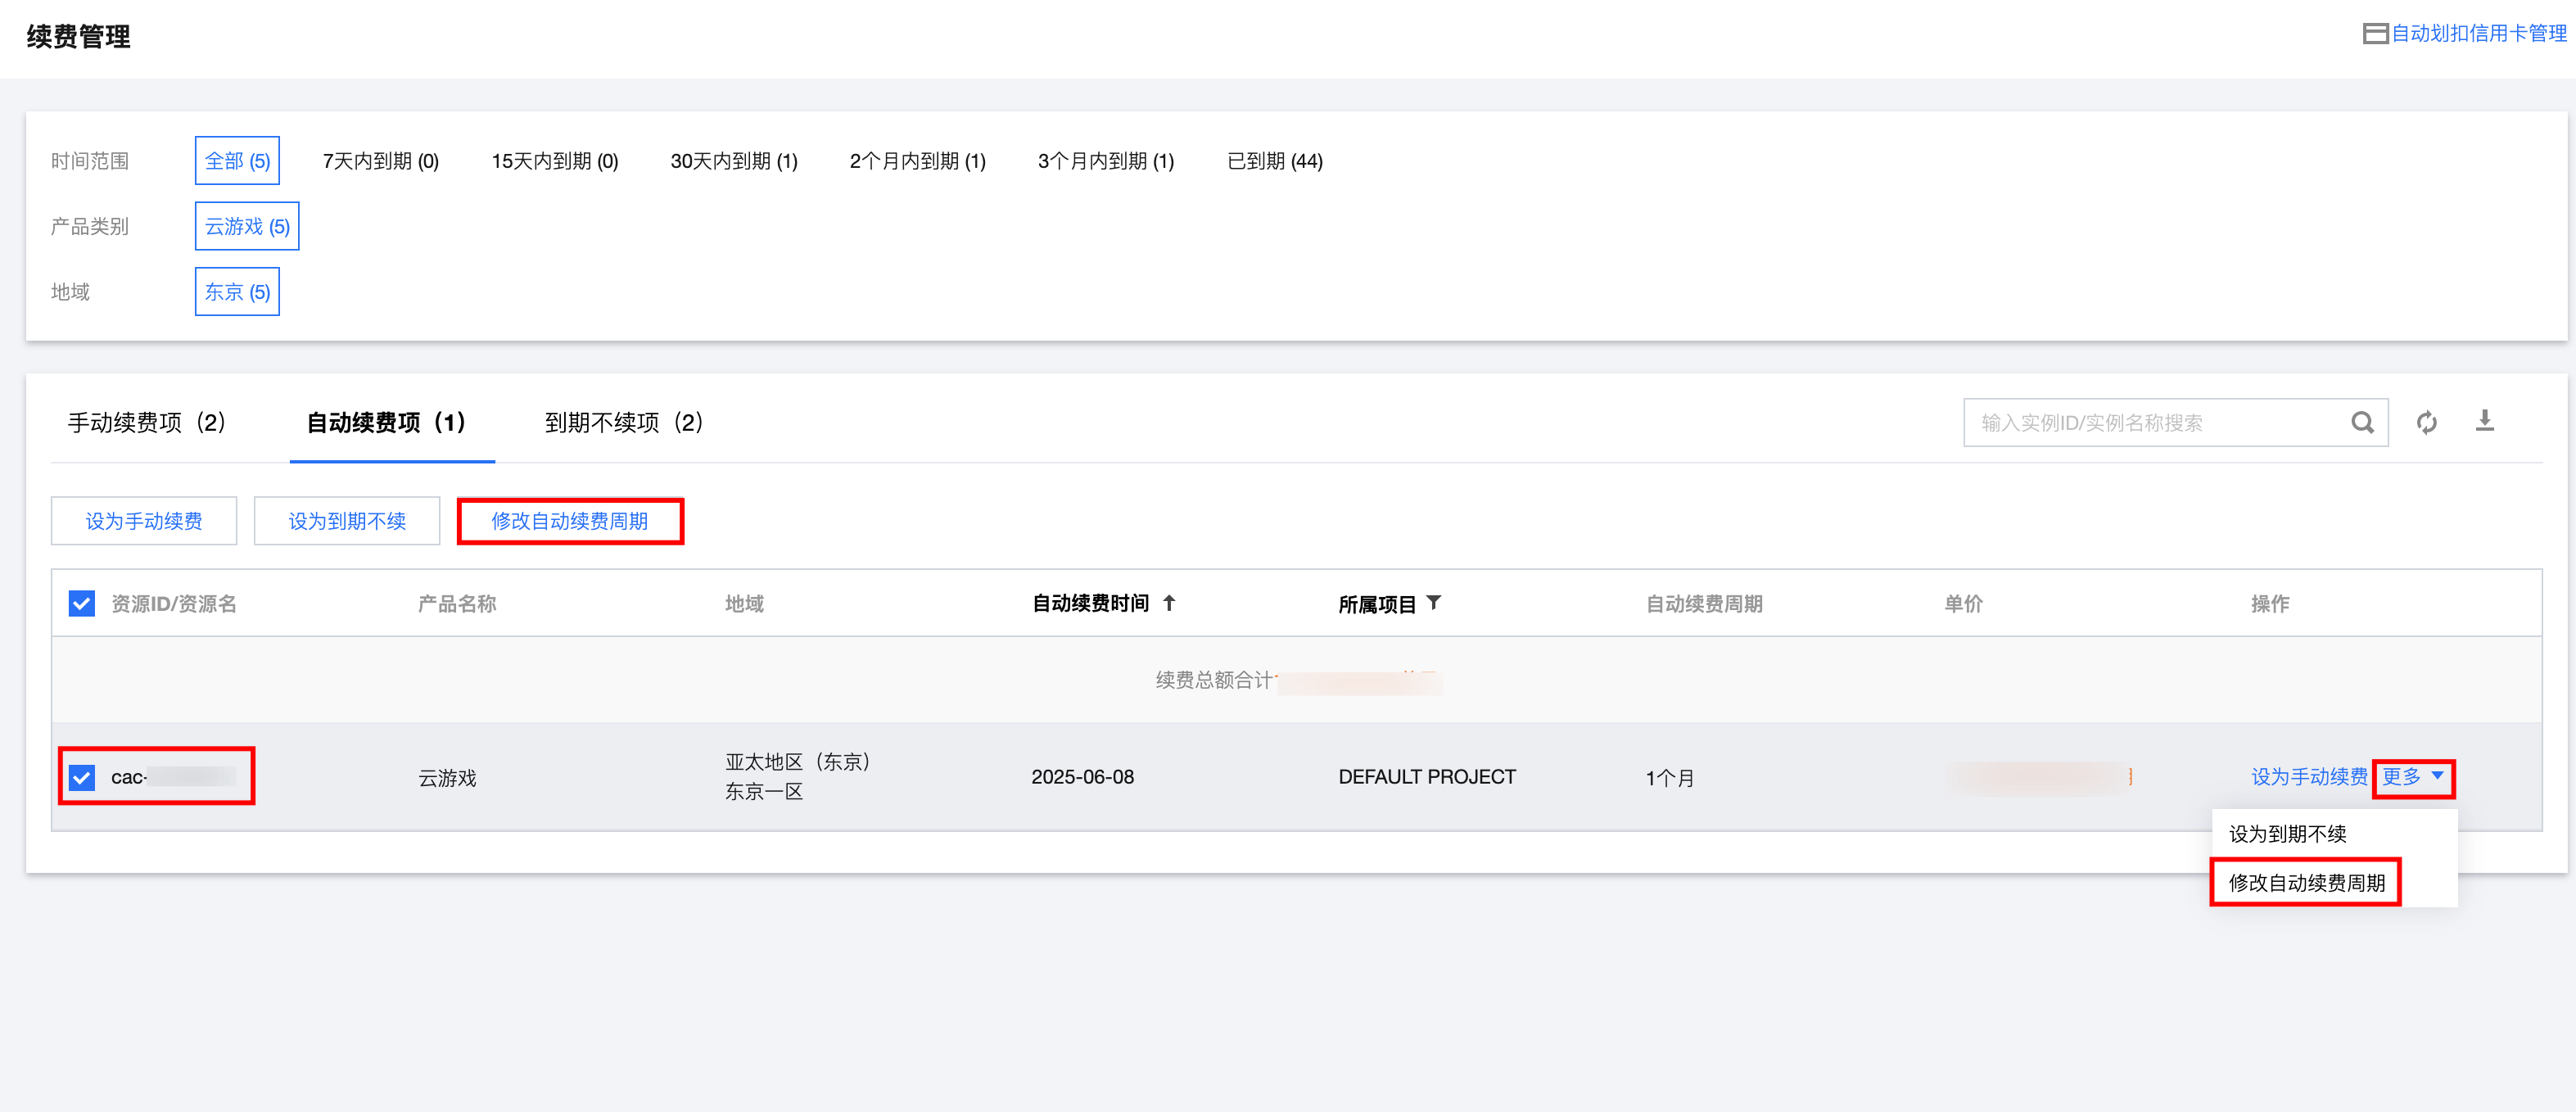Filter by 已到期 (44) time range

pos(1274,161)
